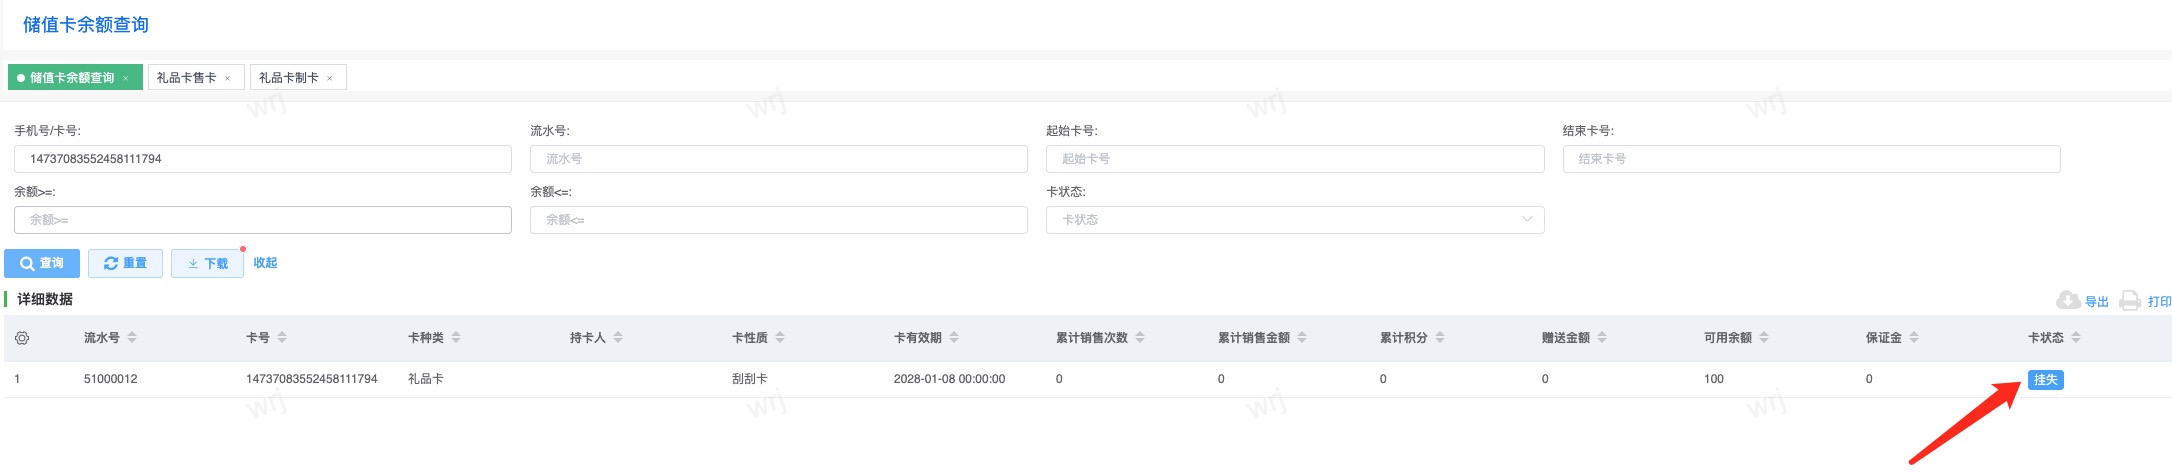The width and height of the screenshot is (2172, 476).
Task: Click the 流水号 input field
Action: click(778, 159)
